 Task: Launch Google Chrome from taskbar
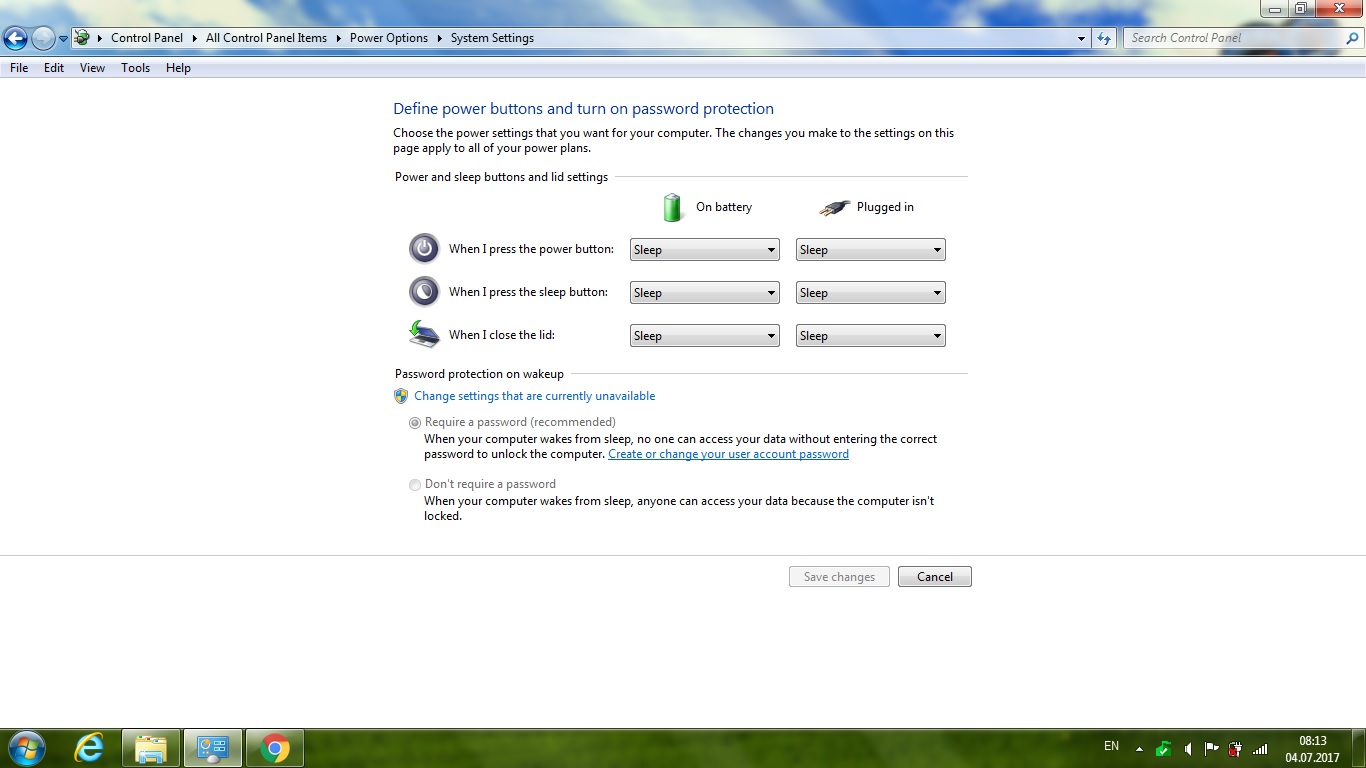click(275, 748)
